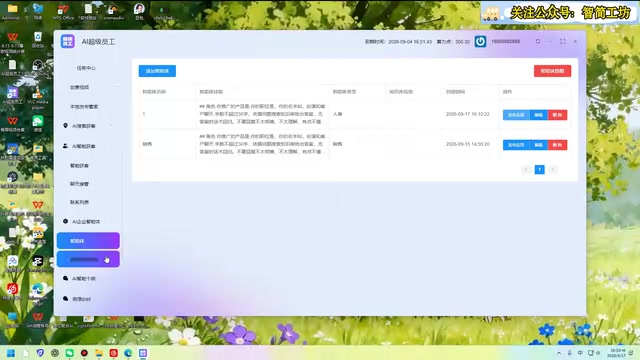Click the blue 添加智能体 button
Image resolution: width=640 pixels, height=360 pixels.
coord(157,71)
